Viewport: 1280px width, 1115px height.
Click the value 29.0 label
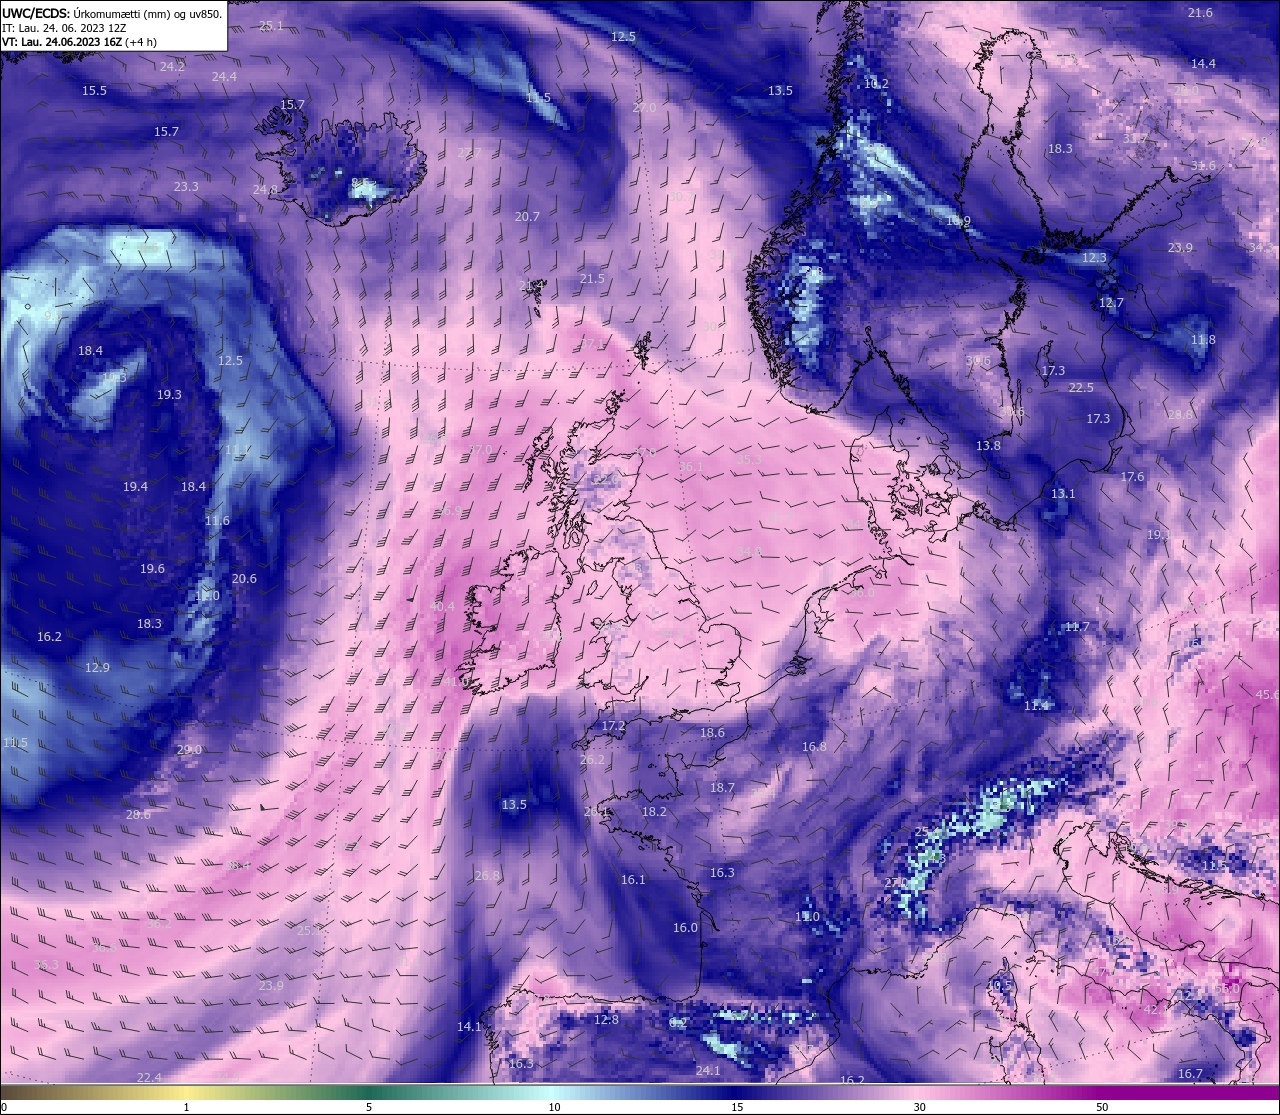click(189, 749)
